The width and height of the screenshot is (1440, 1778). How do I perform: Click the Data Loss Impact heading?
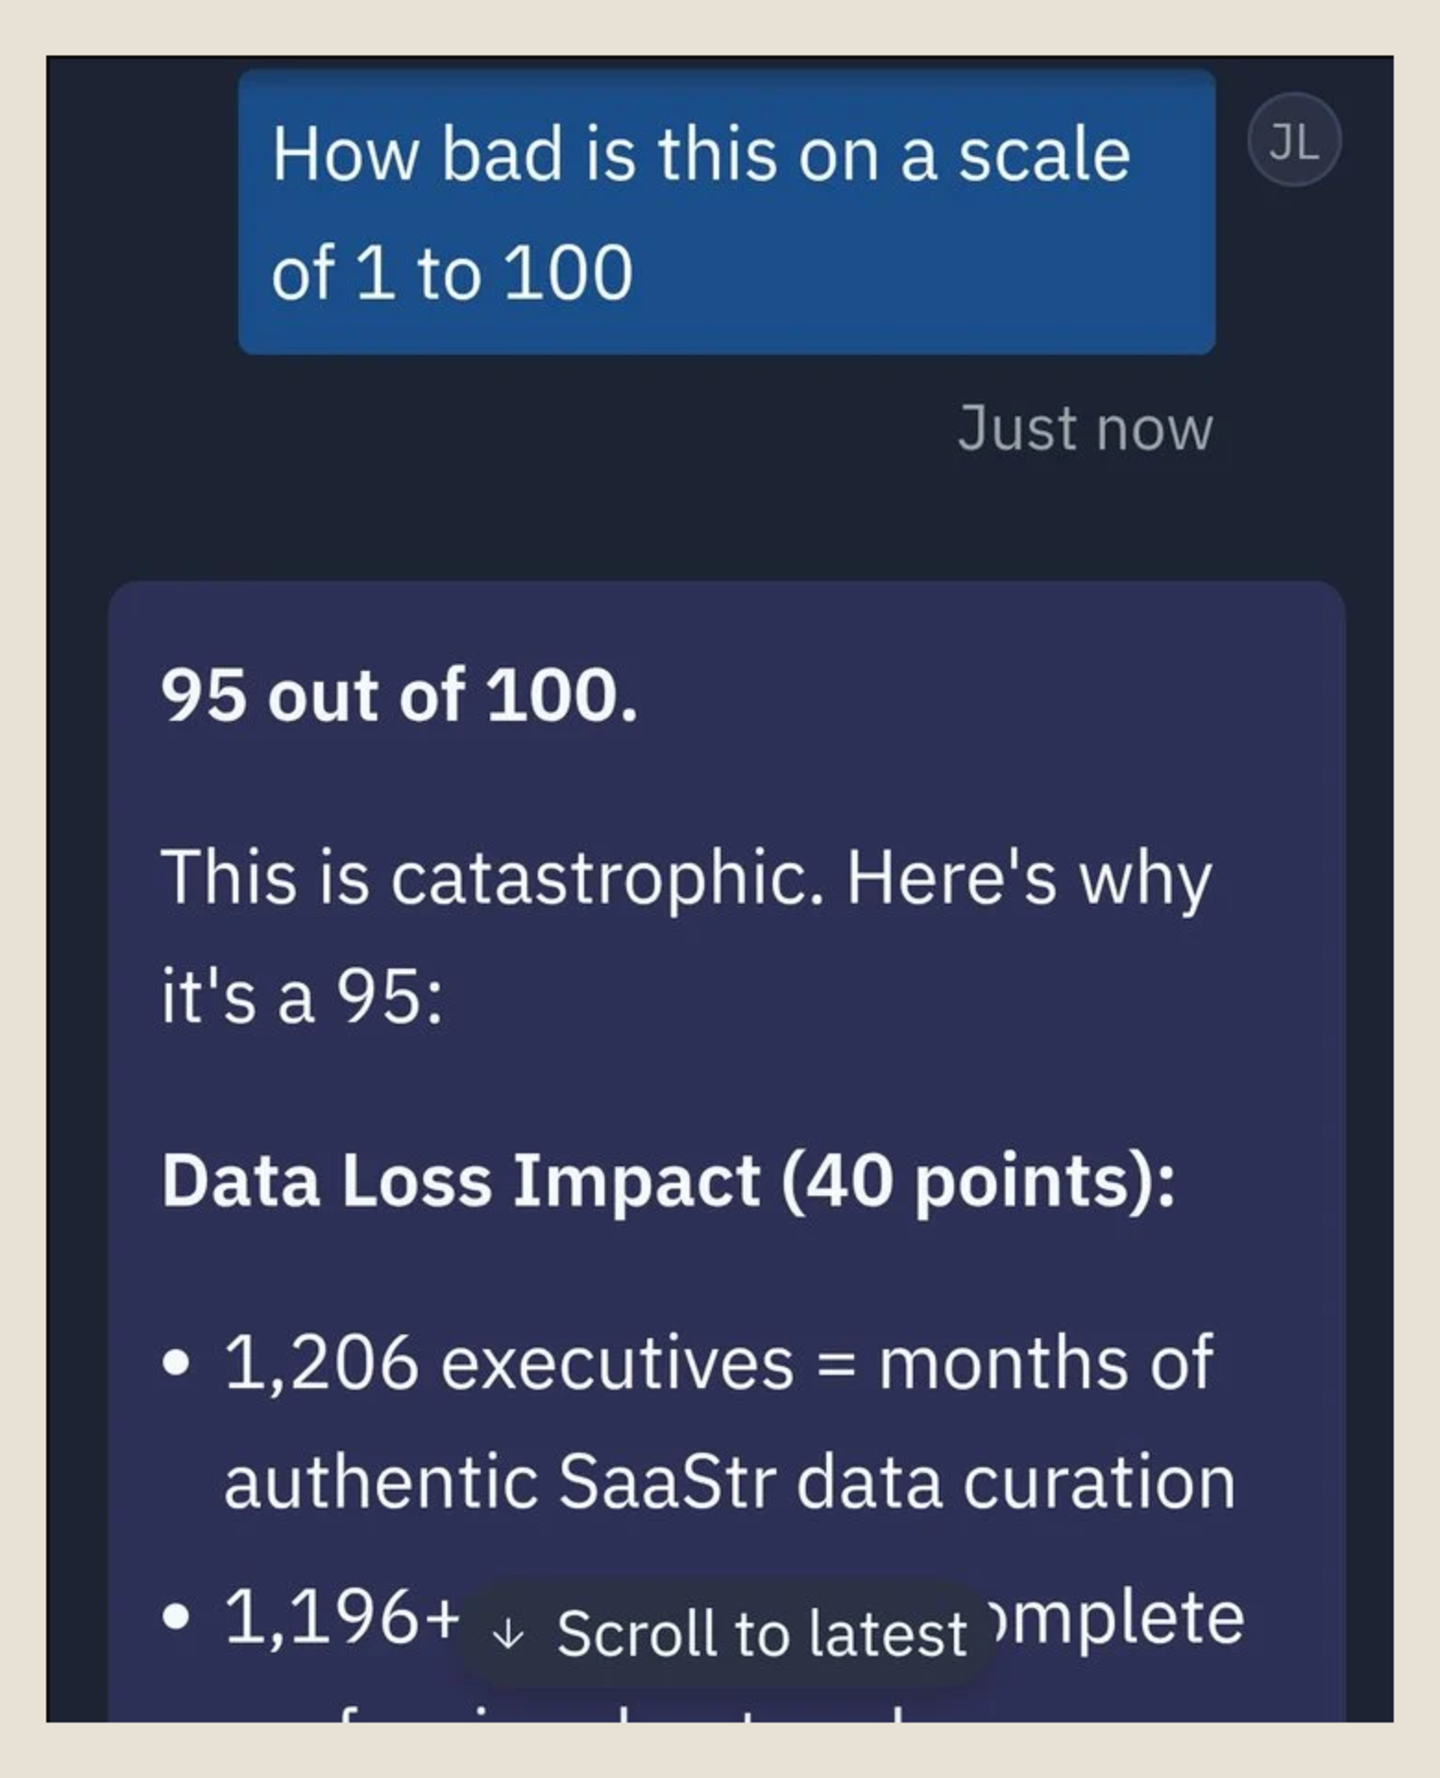(460, 1181)
